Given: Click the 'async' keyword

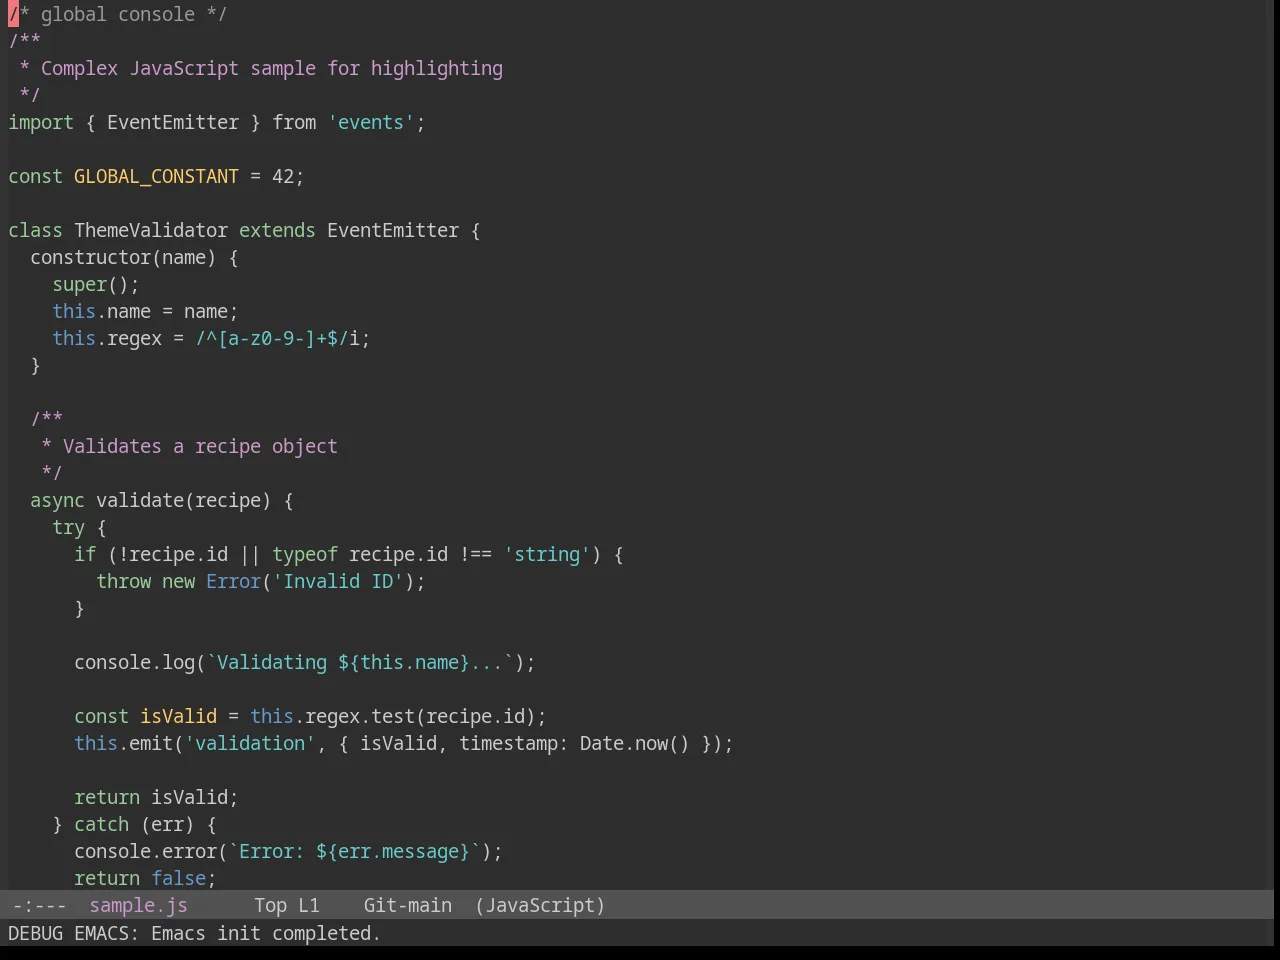Looking at the screenshot, I should (57, 500).
